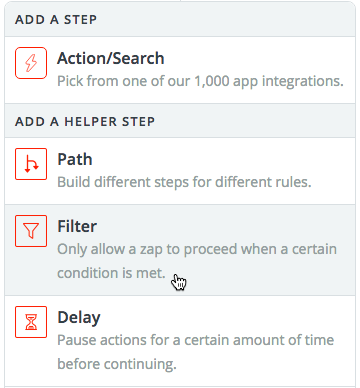Click 'Pause actions for a certain amount' line

[x=196, y=340]
